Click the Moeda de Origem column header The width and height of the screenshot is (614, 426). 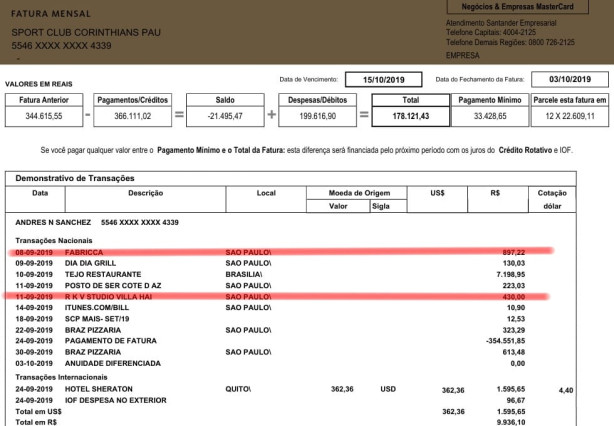point(359,193)
